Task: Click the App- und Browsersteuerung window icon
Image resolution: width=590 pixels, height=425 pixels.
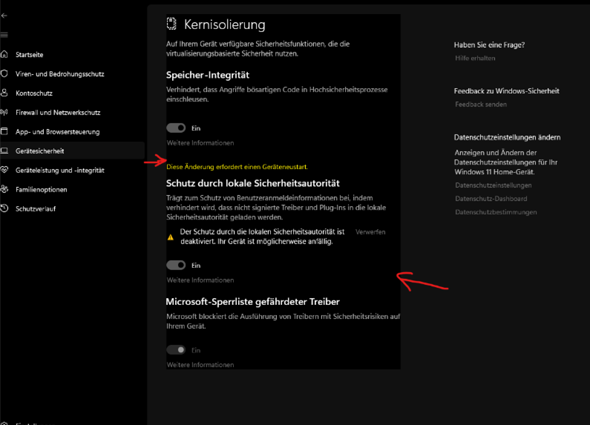Action: coord(4,131)
